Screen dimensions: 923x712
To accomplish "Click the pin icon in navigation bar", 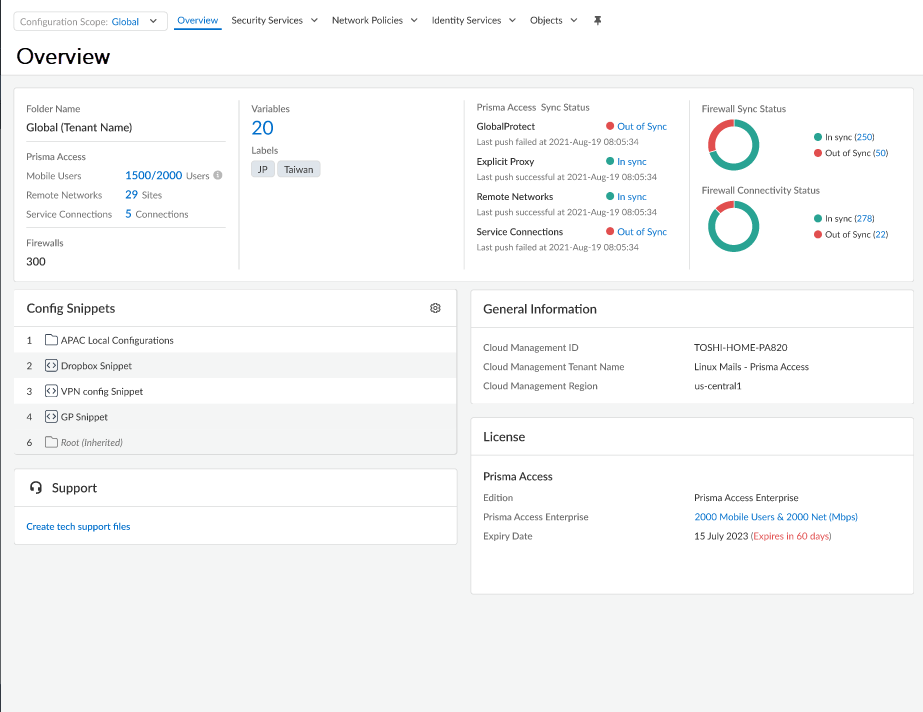I will tap(598, 21).
